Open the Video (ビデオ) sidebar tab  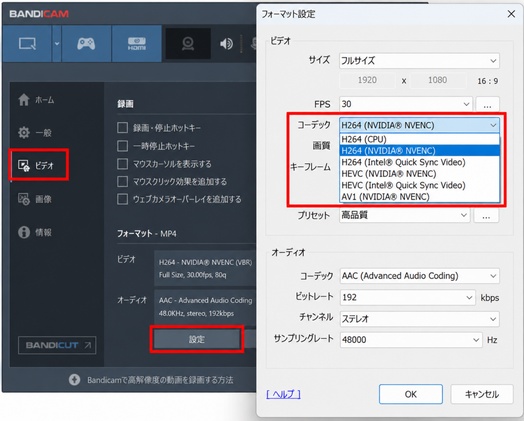39,165
